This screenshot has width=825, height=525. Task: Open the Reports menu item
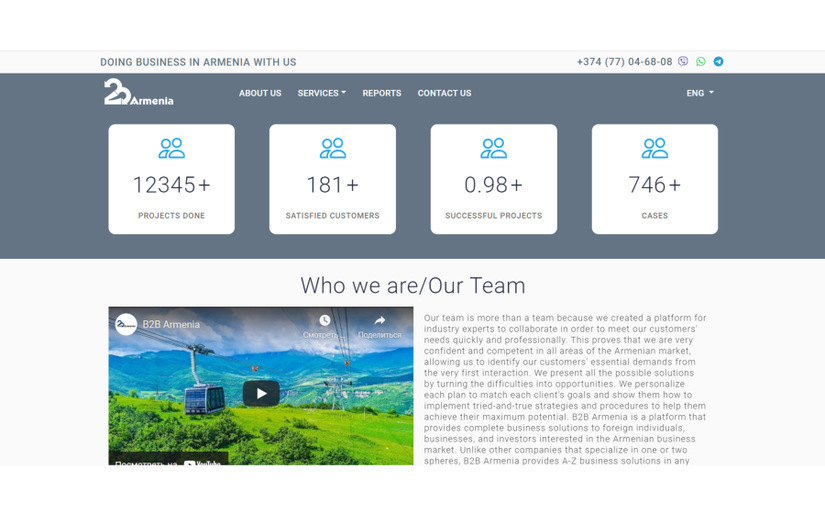pyautogui.click(x=382, y=93)
